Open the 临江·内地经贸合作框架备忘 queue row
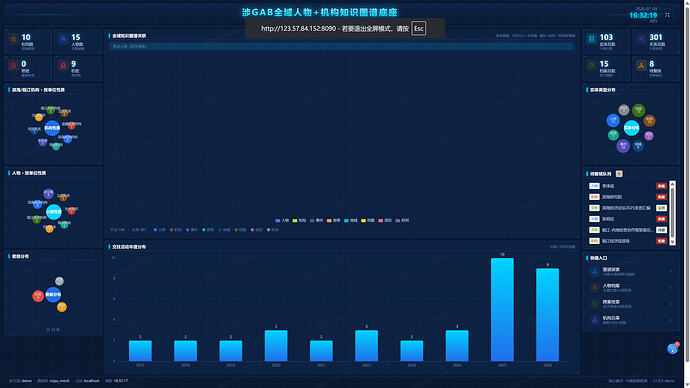Screen dimensions: 690x388 point(628,230)
